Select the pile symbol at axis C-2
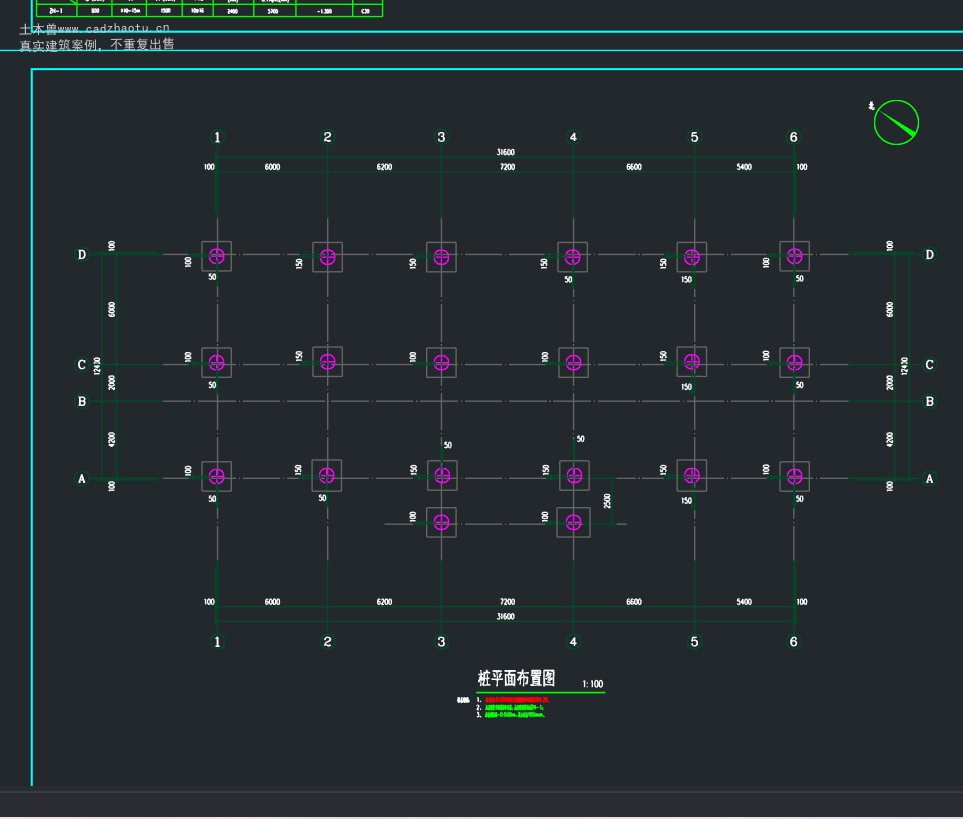 coord(327,362)
